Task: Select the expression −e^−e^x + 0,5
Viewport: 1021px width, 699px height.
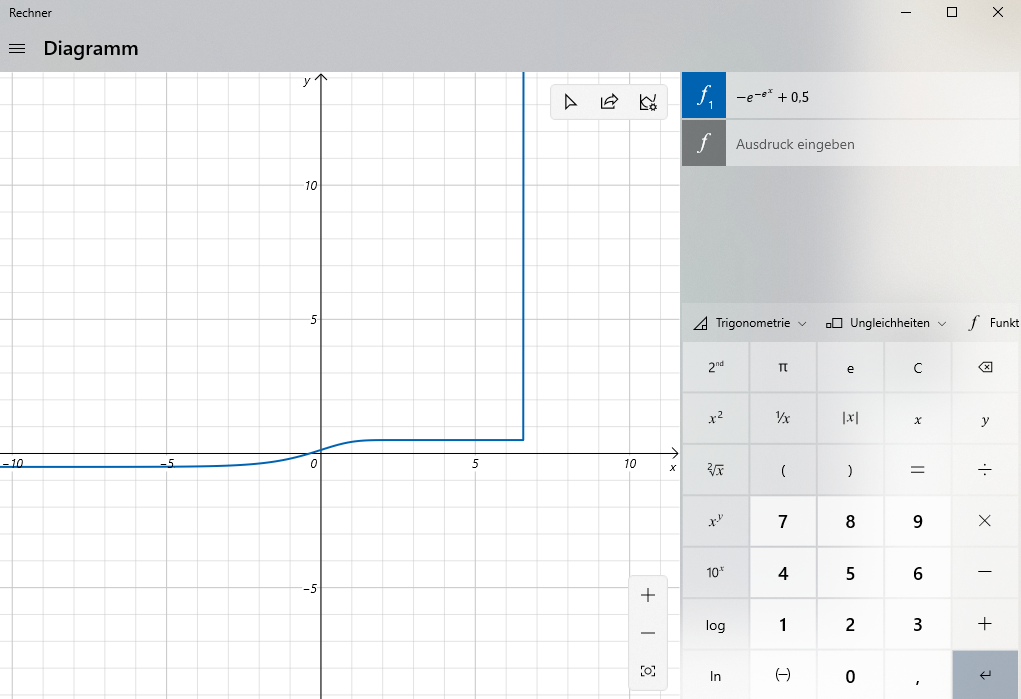Action: [x=772, y=96]
